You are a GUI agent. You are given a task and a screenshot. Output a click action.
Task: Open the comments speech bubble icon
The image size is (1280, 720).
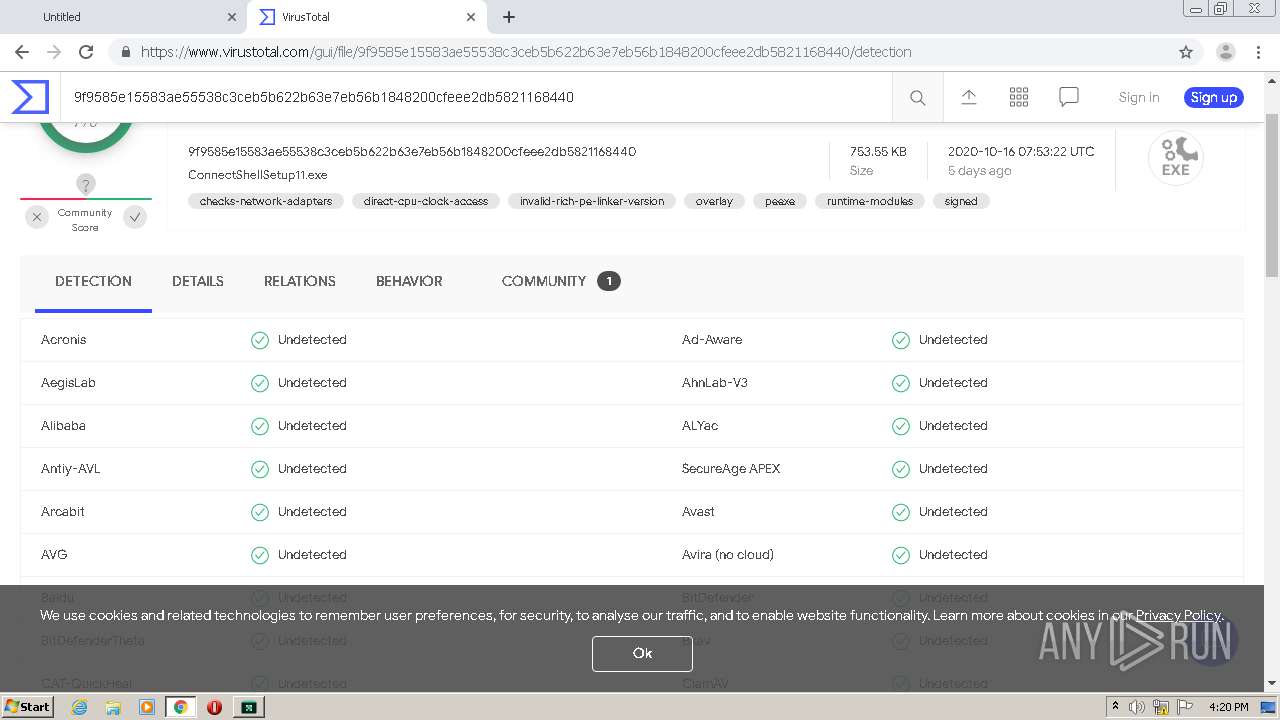pyautogui.click(x=1069, y=97)
